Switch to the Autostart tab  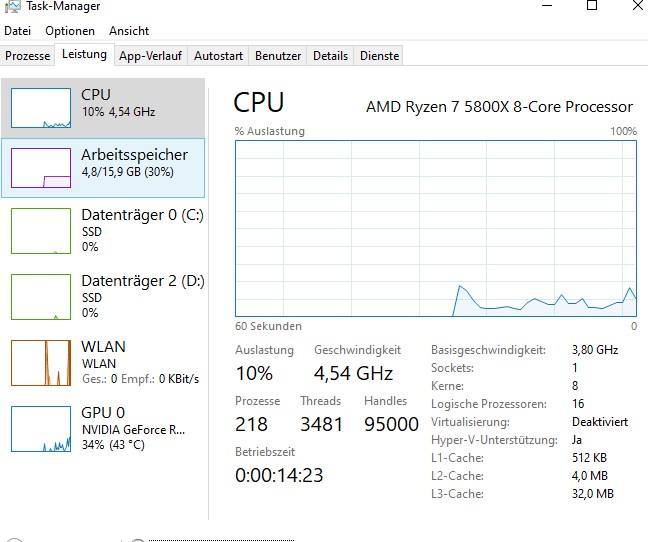[x=218, y=56]
